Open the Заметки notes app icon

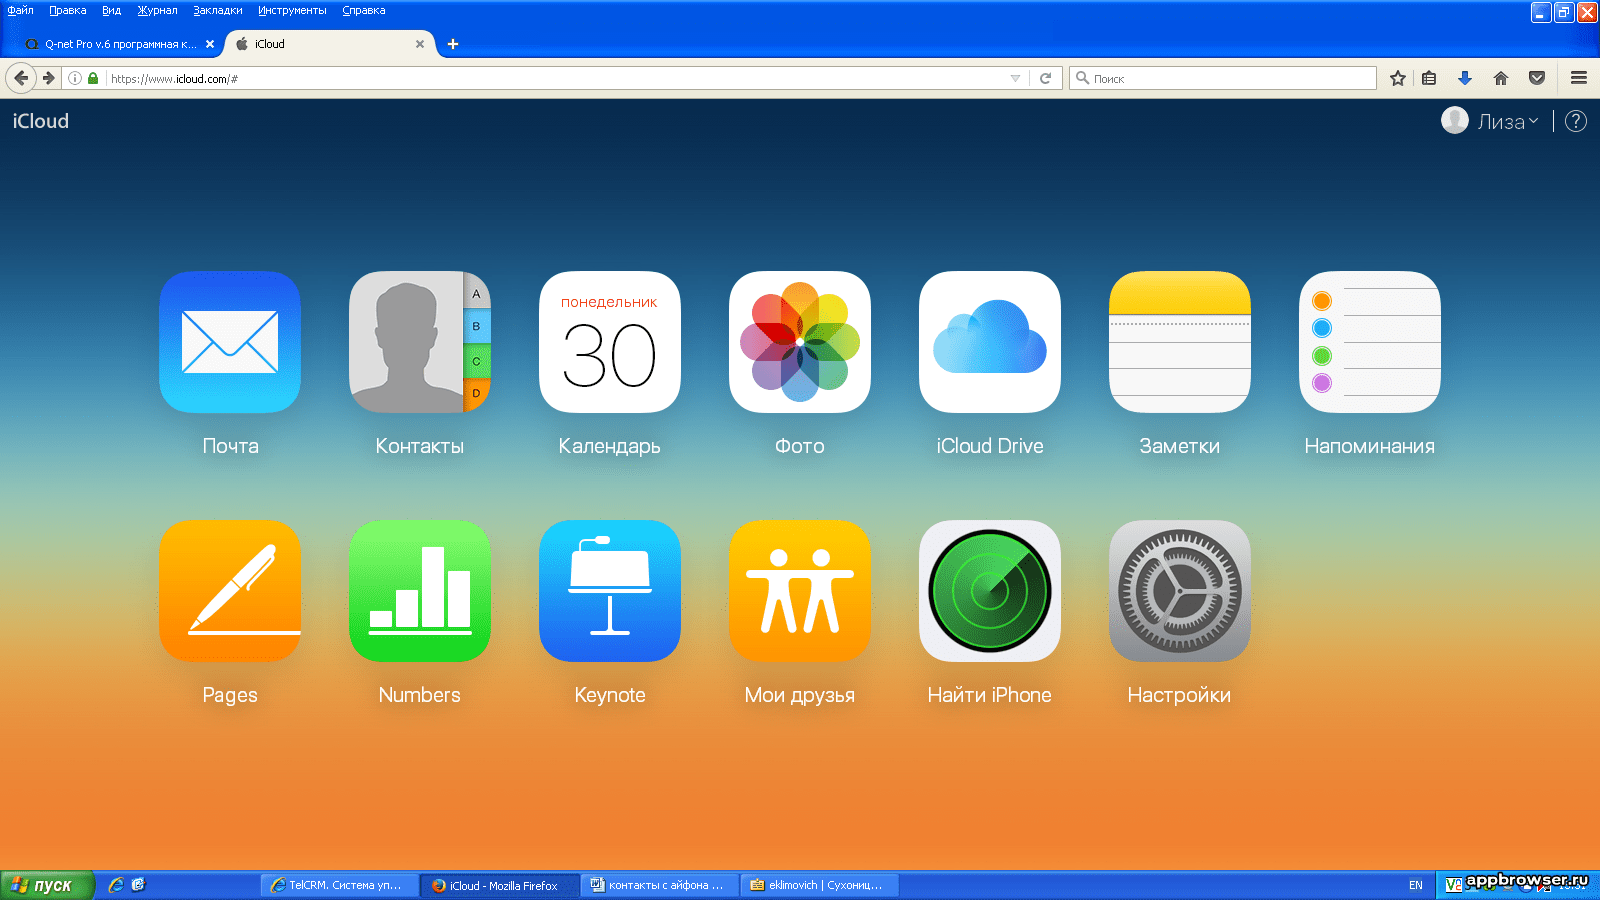[x=1180, y=342]
